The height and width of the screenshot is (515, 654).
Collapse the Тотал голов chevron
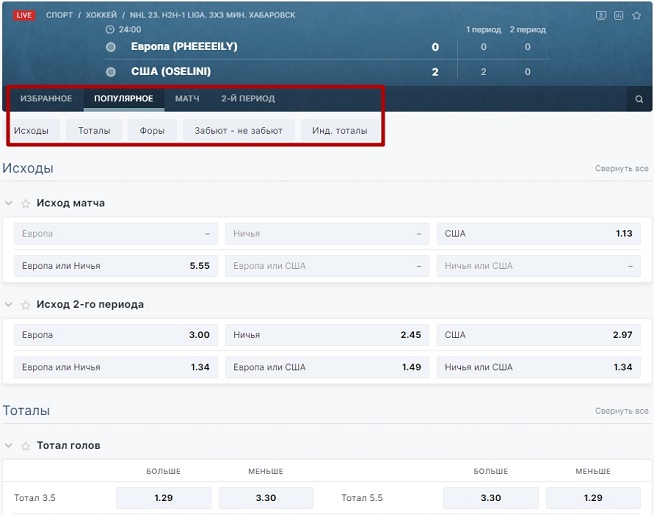pyautogui.click(x=9, y=445)
